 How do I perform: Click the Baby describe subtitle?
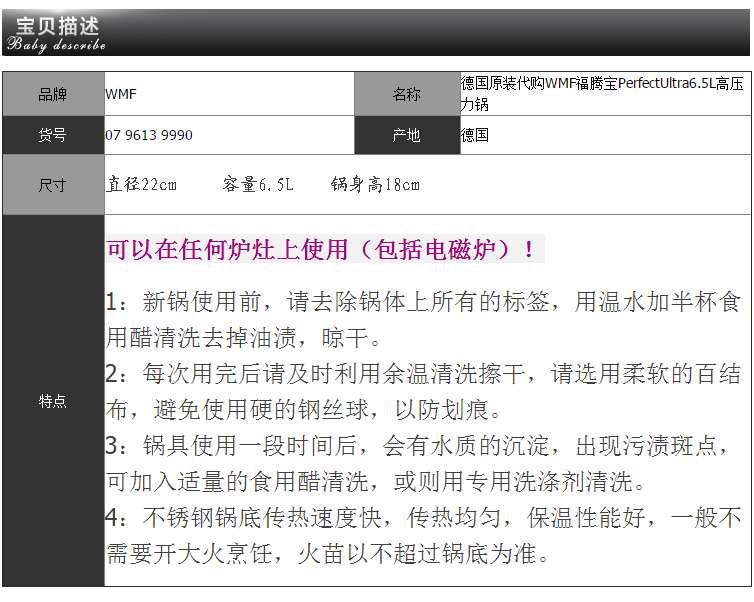point(56,45)
